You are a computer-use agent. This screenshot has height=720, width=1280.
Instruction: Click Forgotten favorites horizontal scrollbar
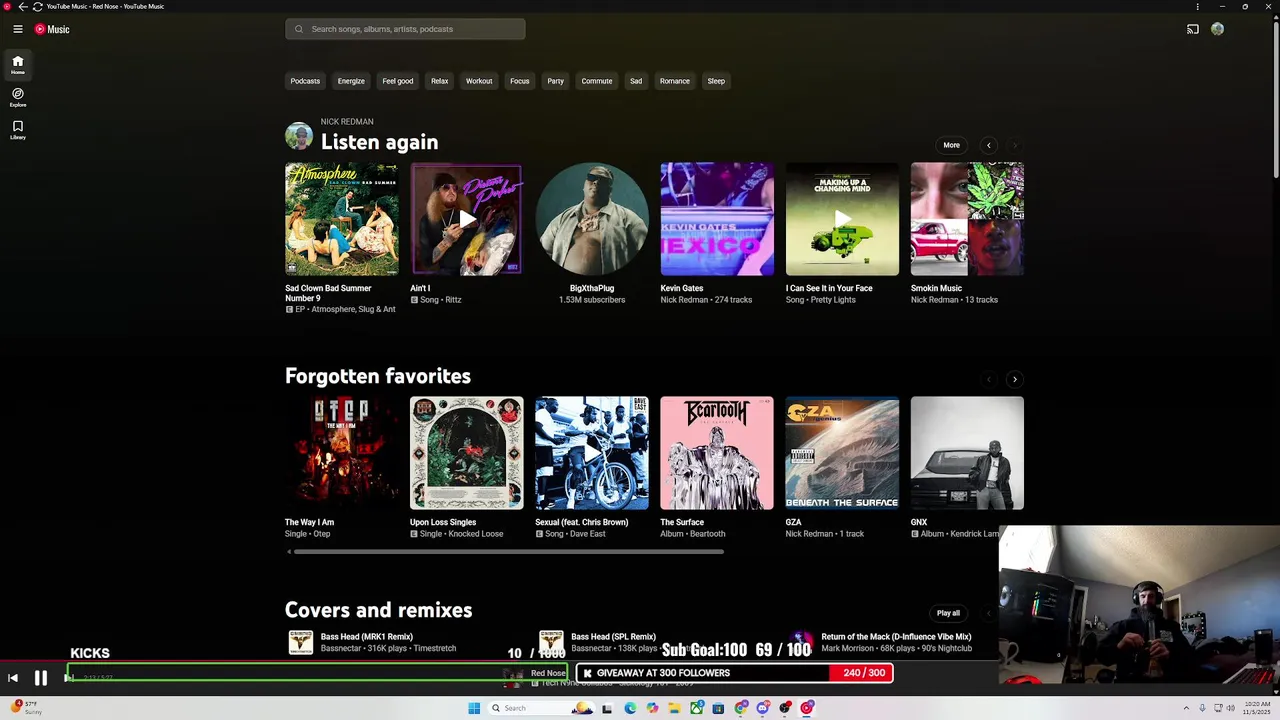click(508, 551)
